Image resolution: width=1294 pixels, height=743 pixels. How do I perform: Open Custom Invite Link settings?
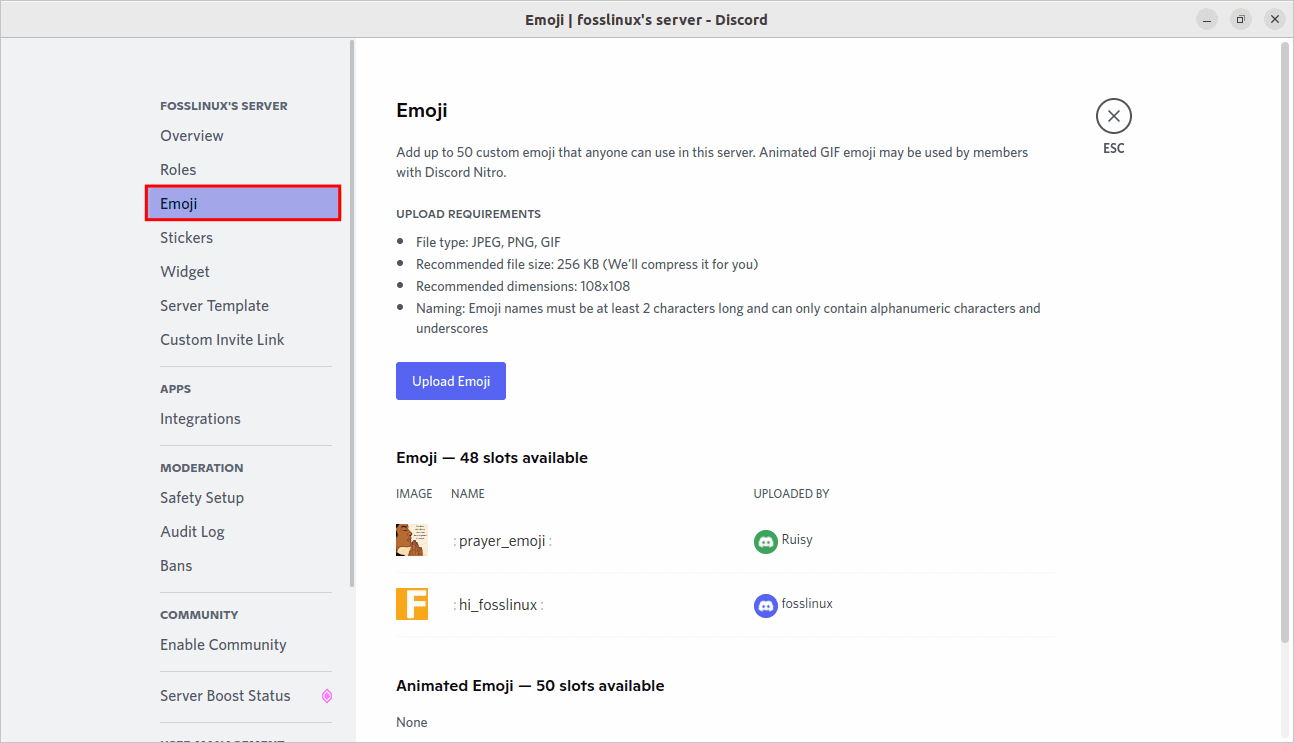[222, 340]
